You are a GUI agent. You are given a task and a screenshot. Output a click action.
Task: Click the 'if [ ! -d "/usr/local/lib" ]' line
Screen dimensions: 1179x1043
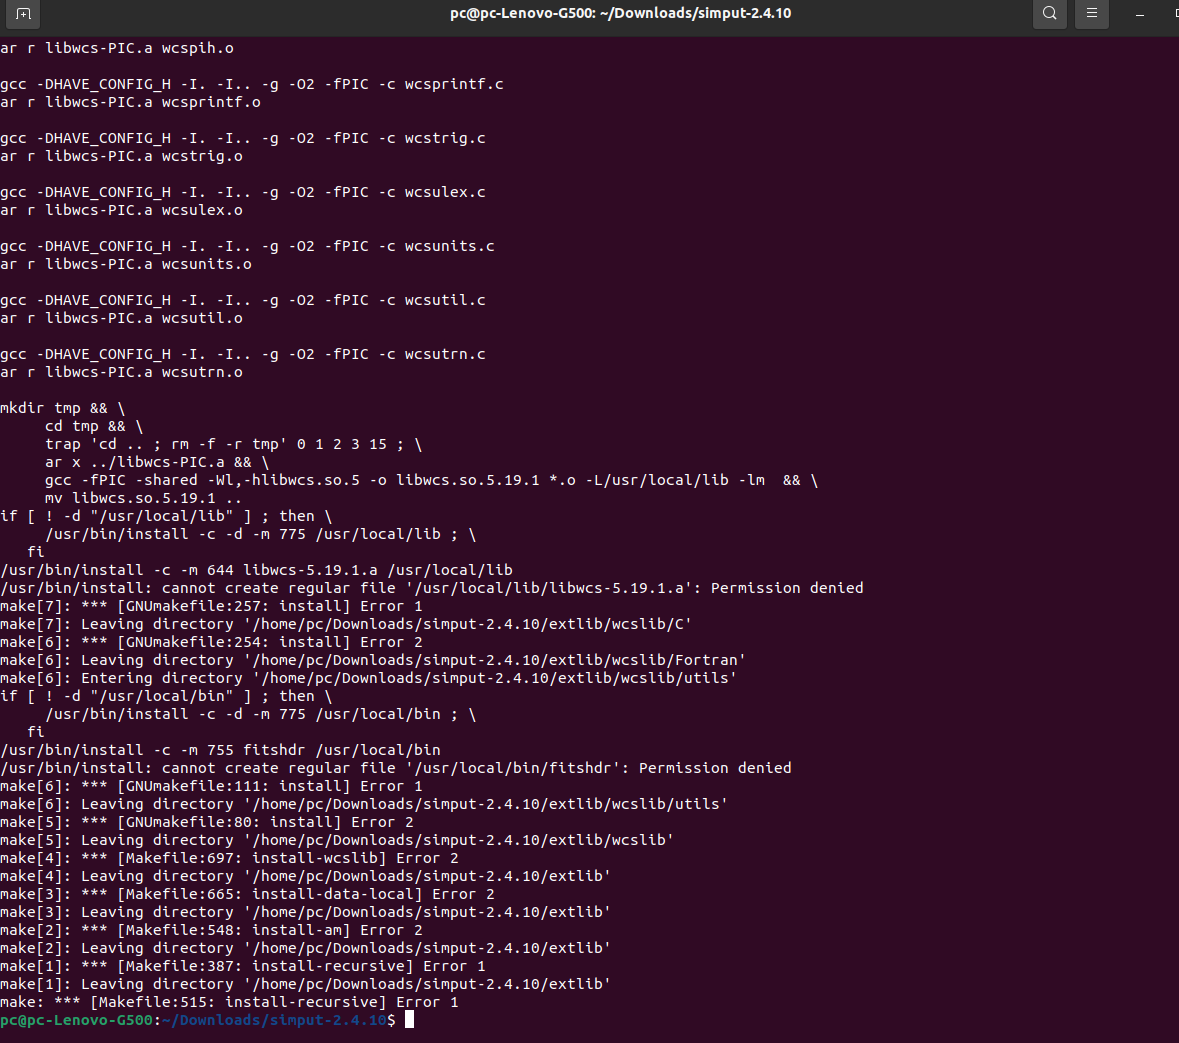tap(166, 517)
